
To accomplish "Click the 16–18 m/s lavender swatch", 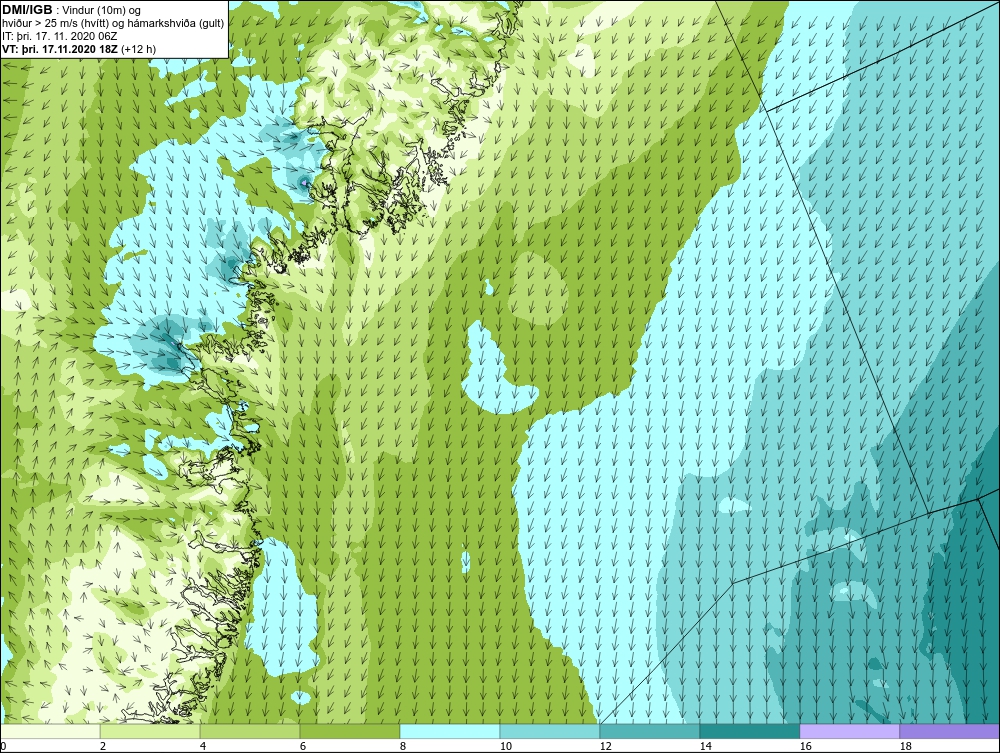I will 849,731.
